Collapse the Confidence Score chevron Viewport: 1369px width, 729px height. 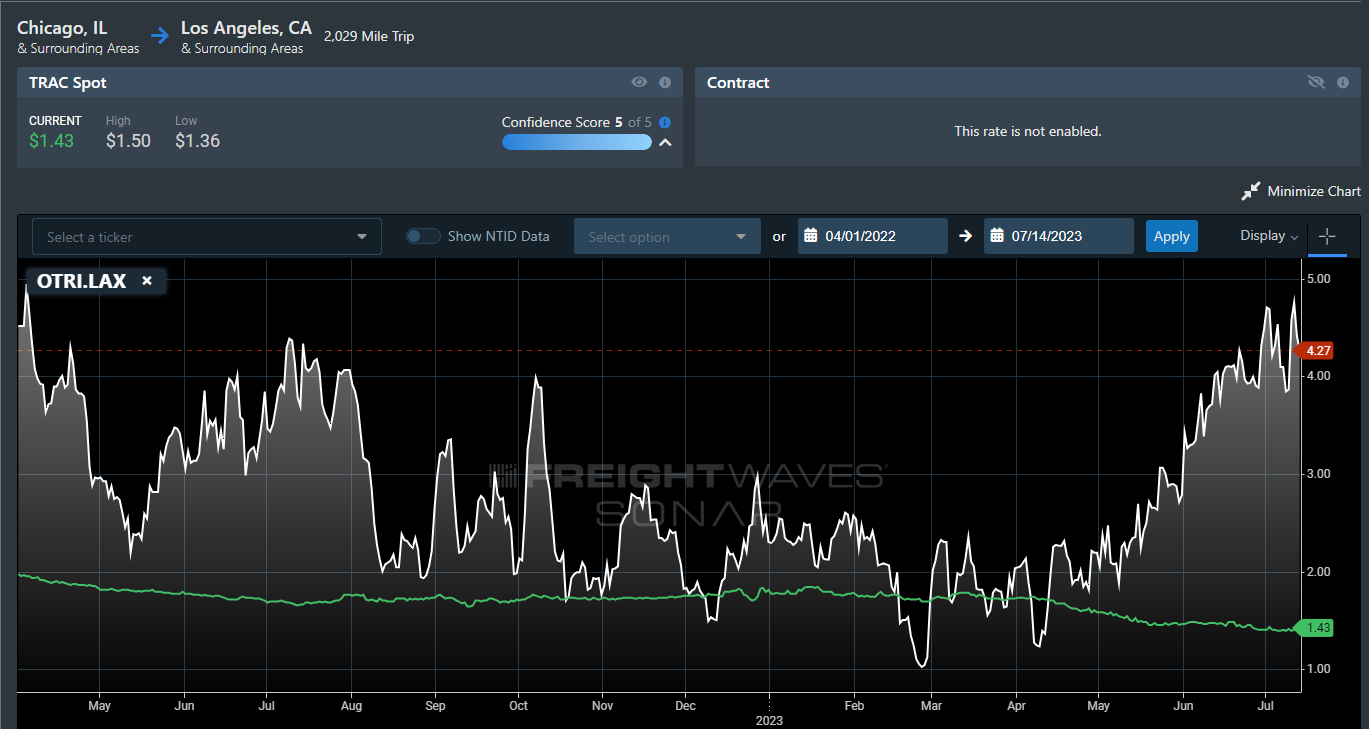tap(665, 143)
